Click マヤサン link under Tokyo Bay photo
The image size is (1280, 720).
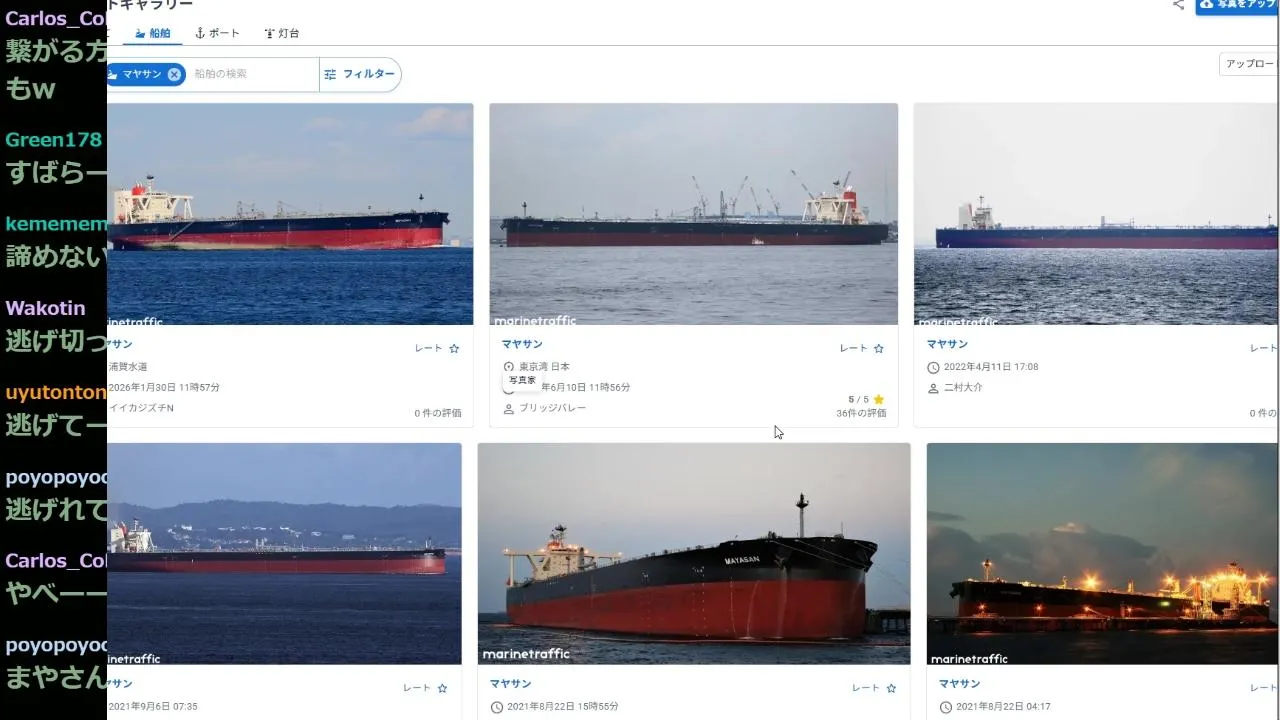click(x=521, y=344)
